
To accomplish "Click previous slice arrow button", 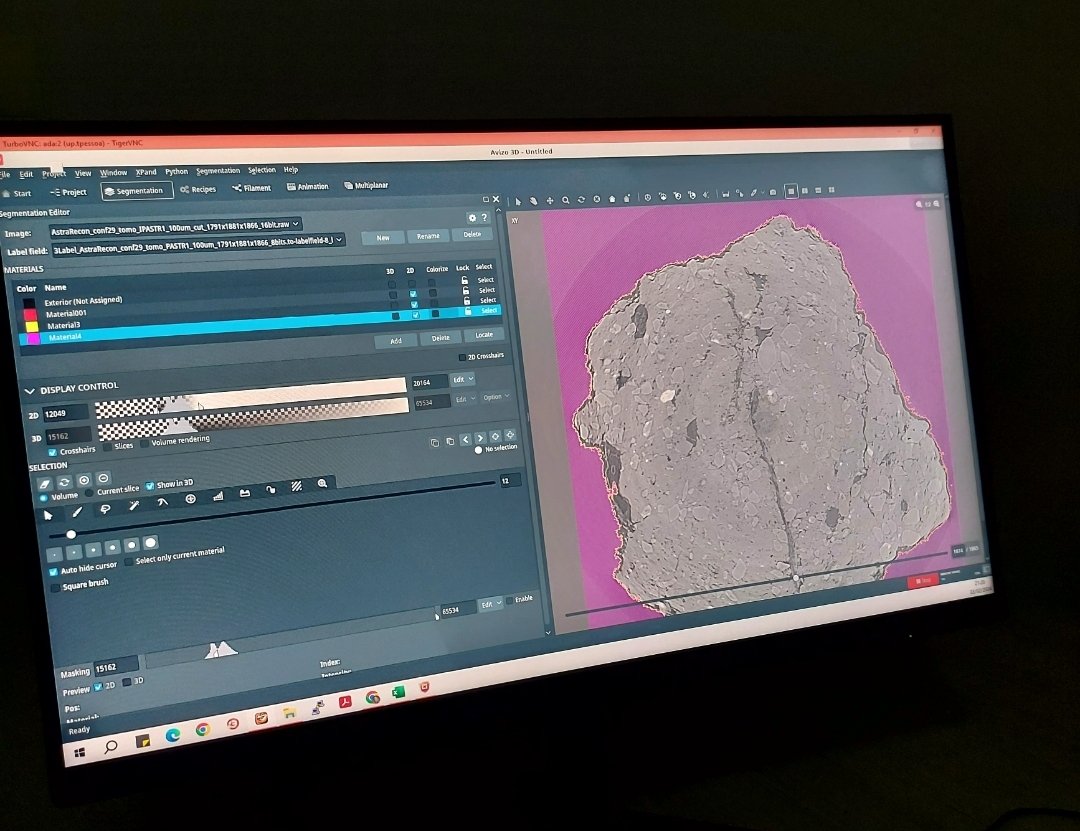I will pyautogui.click(x=465, y=439).
